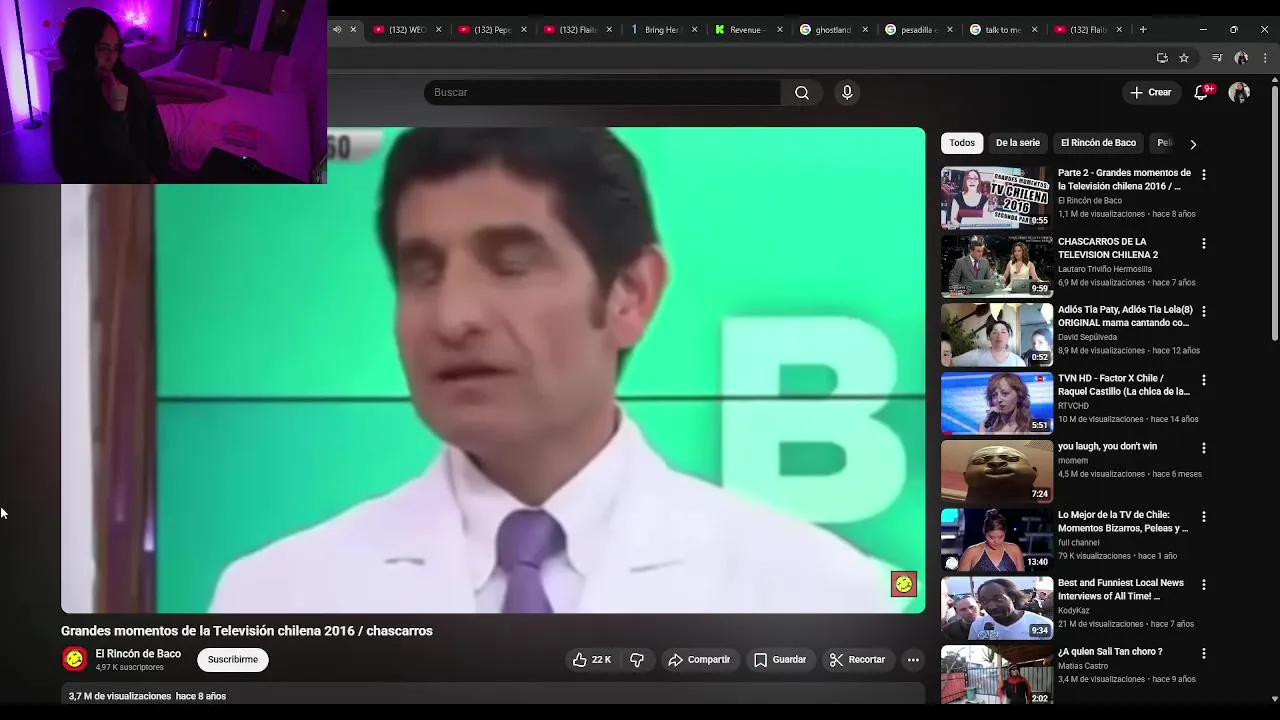Click inside the Buscar search field
Screen dimensions: 1280x720
pyautogui.click(x=602, y=93)
